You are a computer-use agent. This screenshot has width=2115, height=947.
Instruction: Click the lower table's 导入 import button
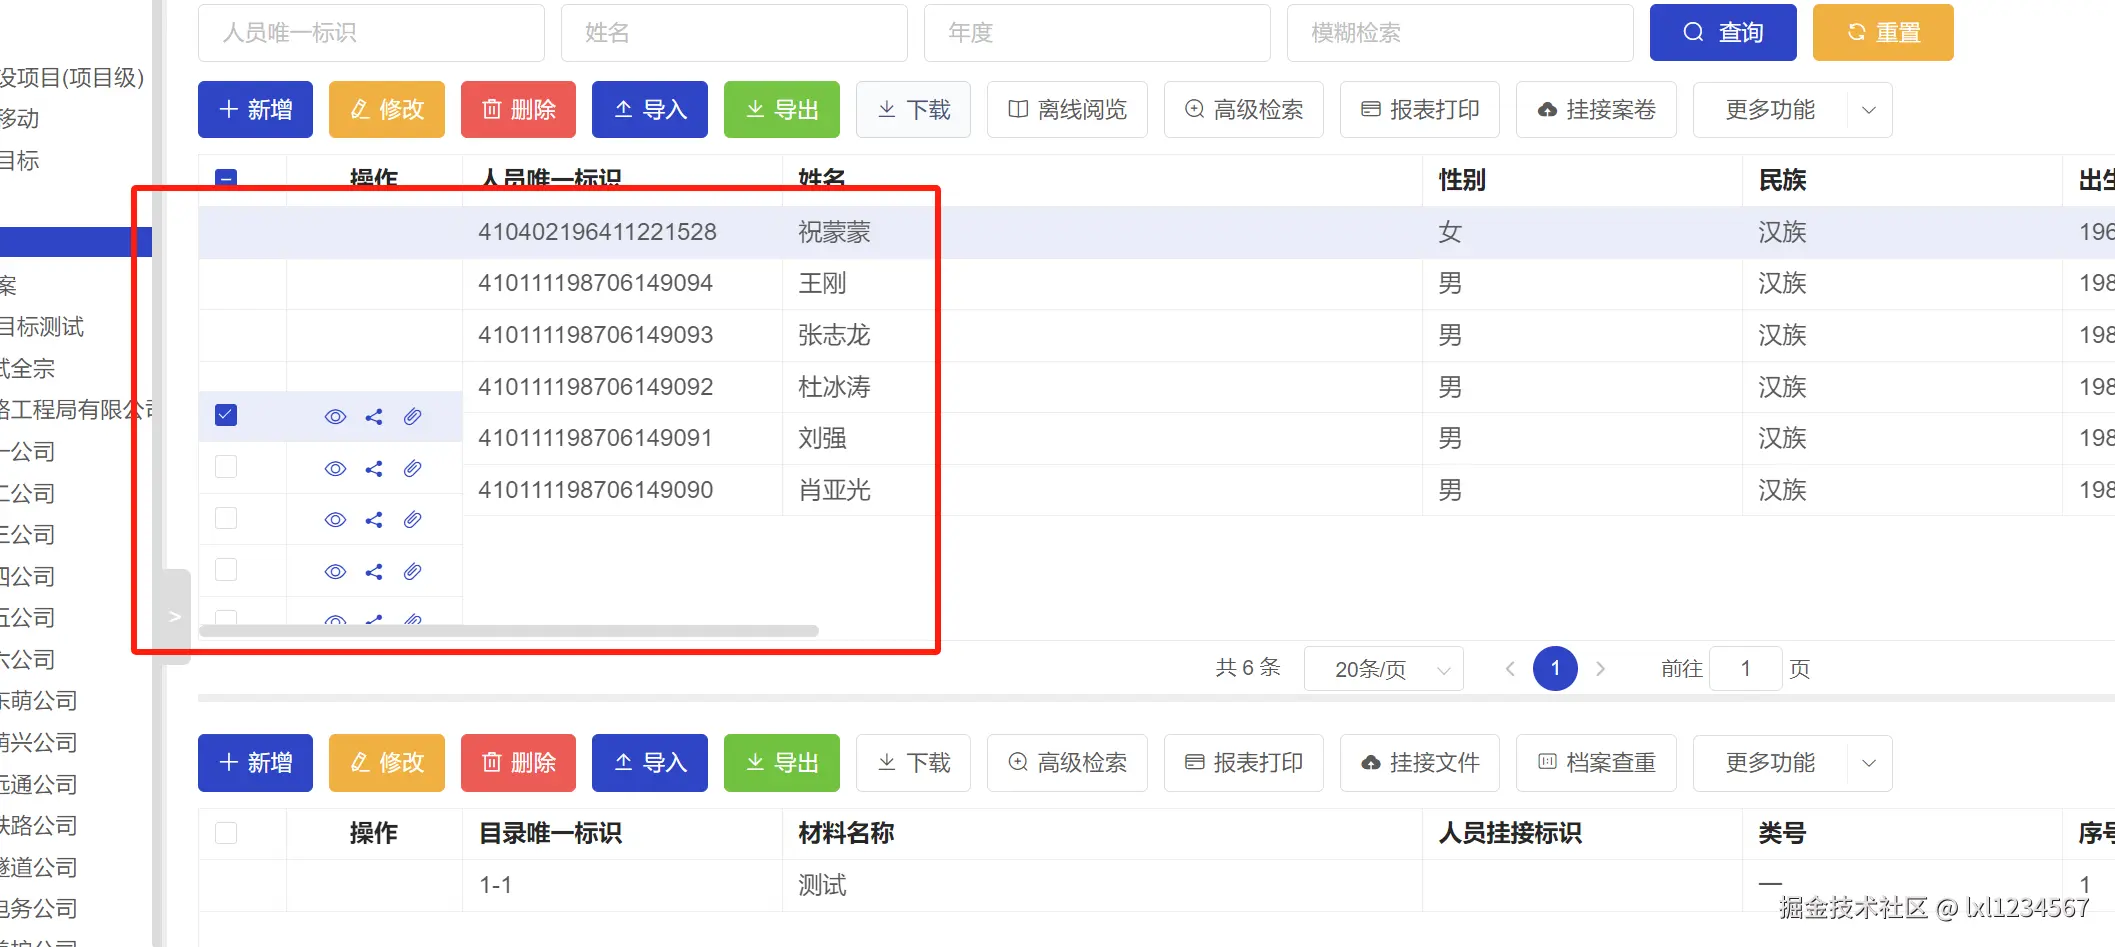tap(650, 763)
